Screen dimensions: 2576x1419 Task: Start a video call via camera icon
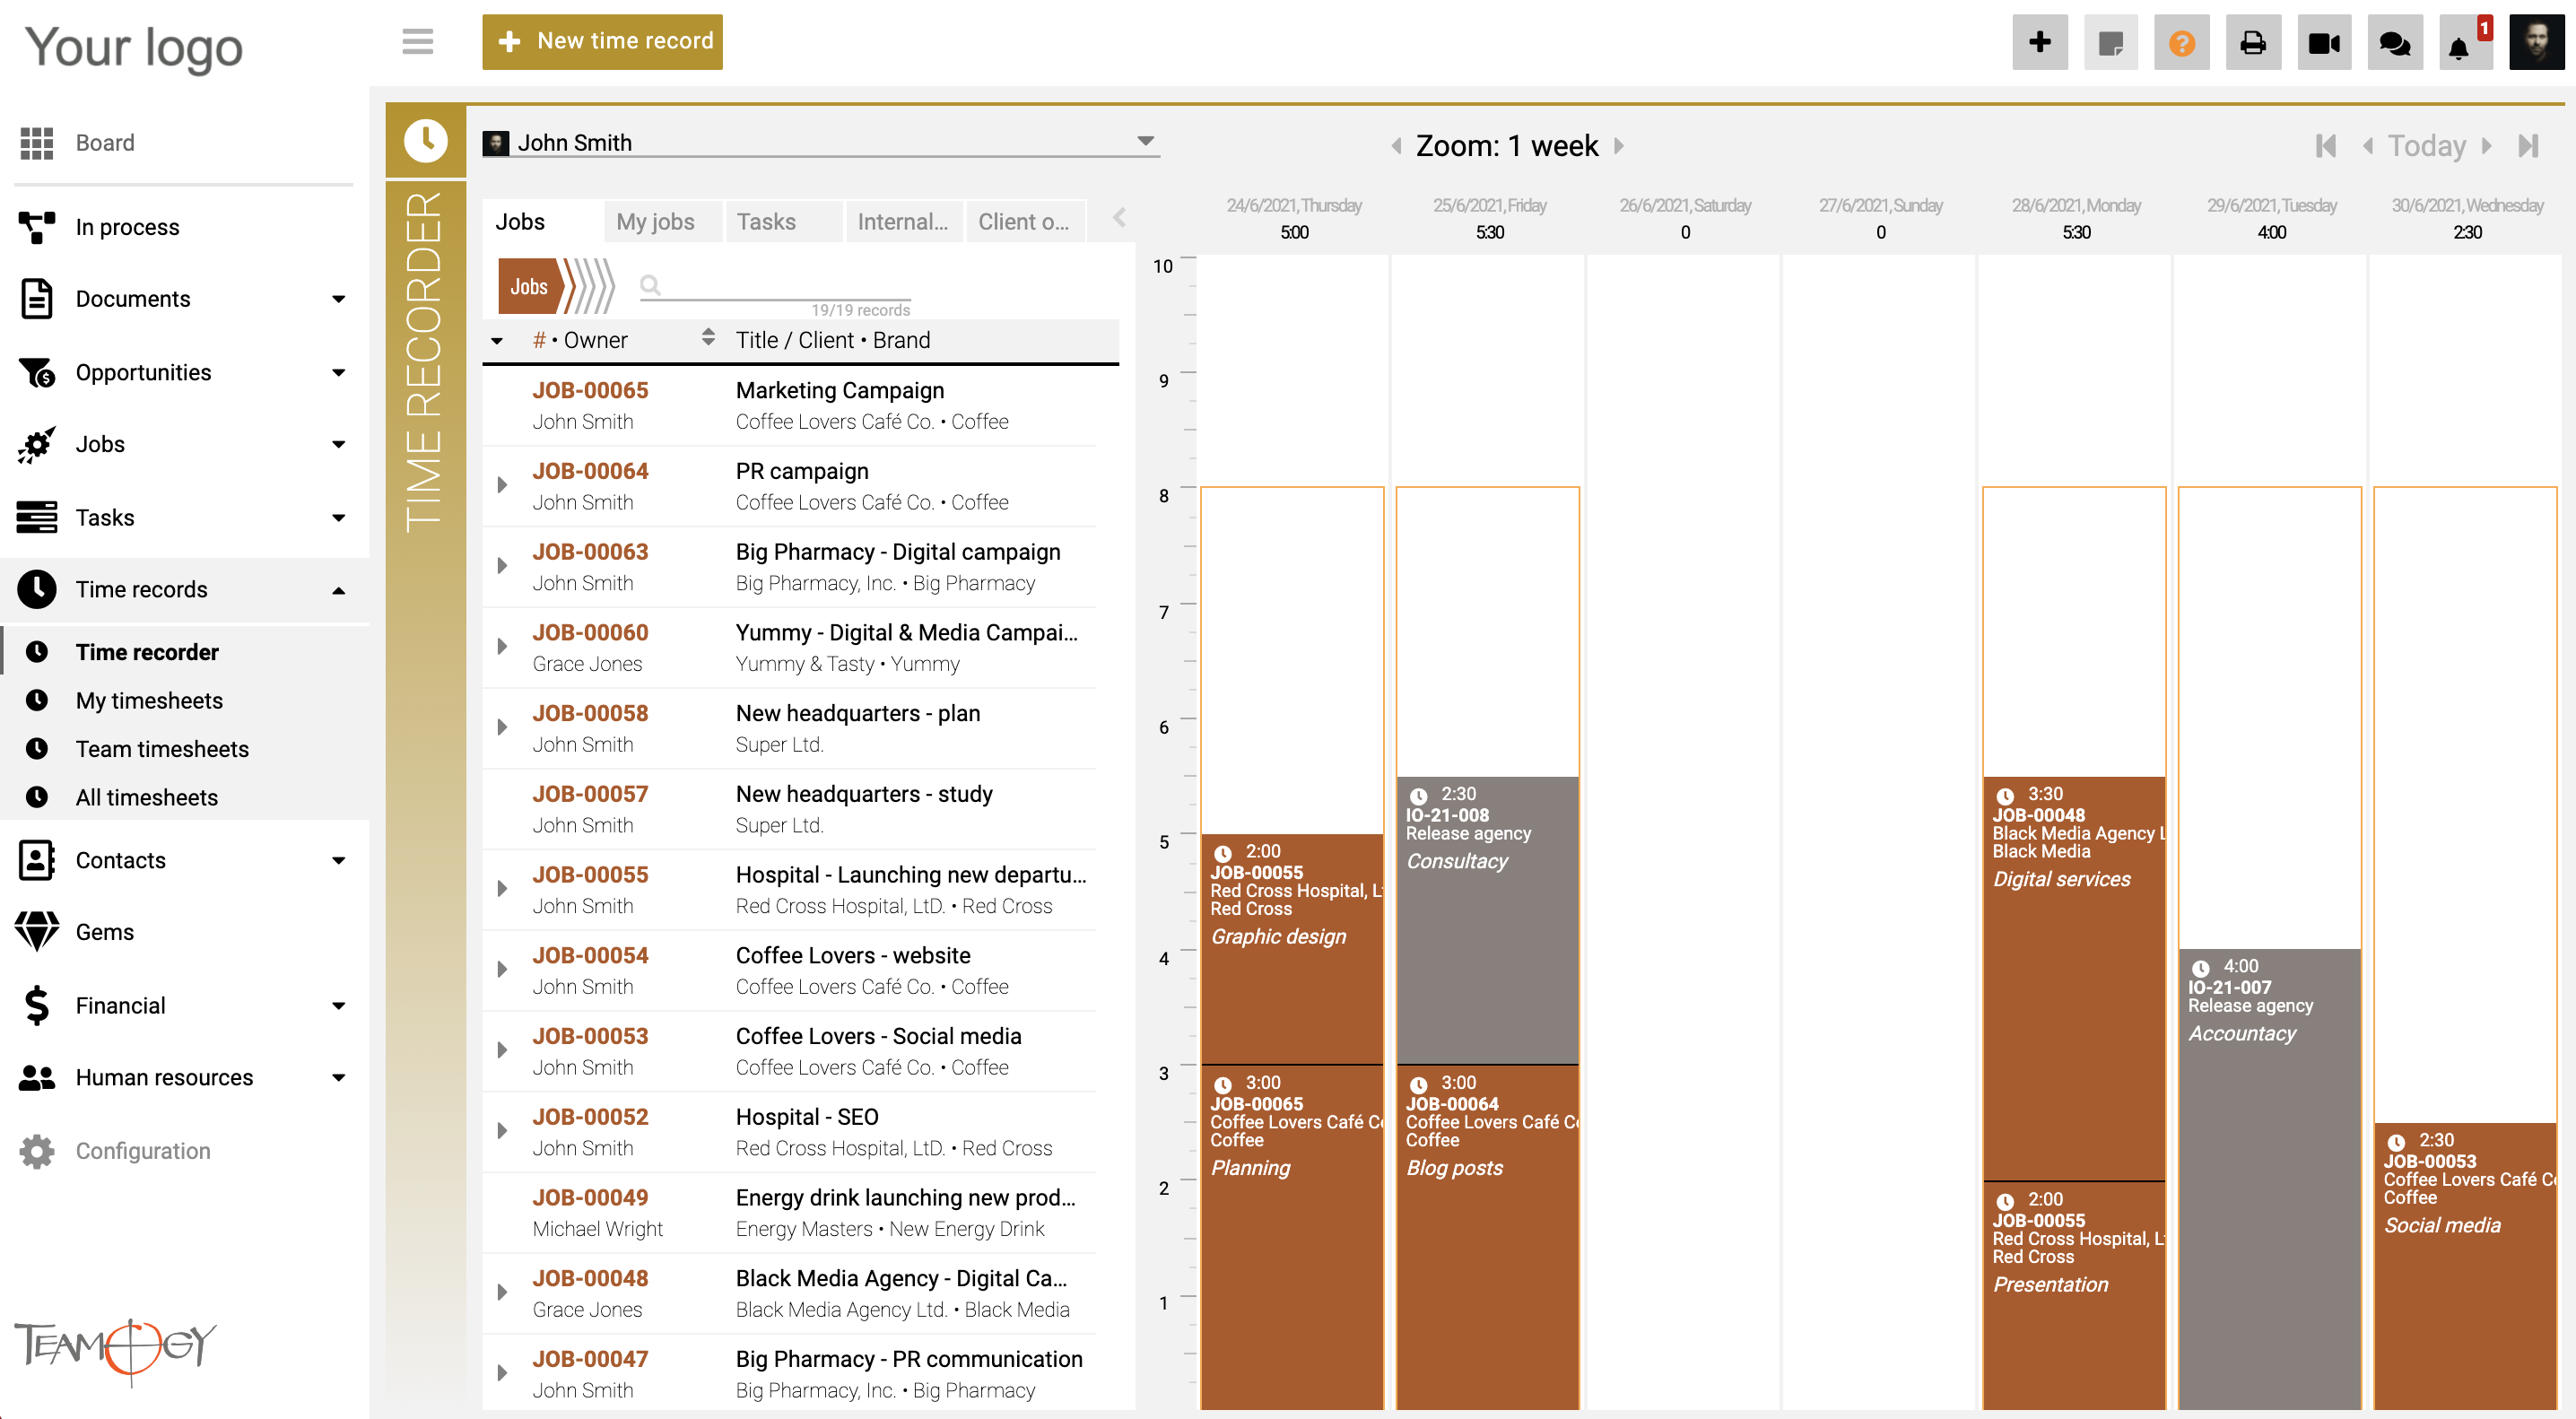pos(2324,42)
